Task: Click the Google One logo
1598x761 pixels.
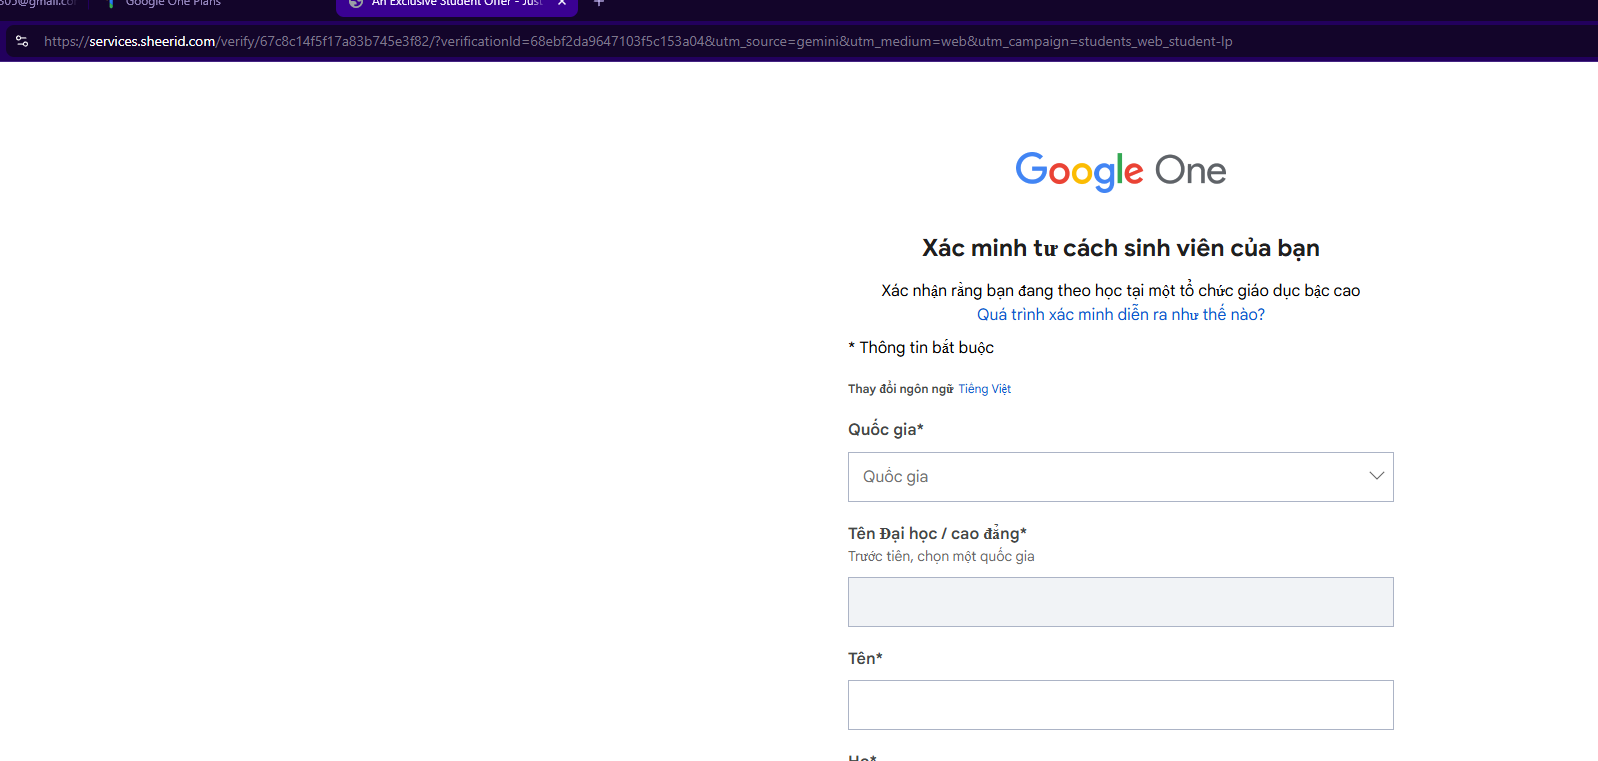Action: 1120,171
